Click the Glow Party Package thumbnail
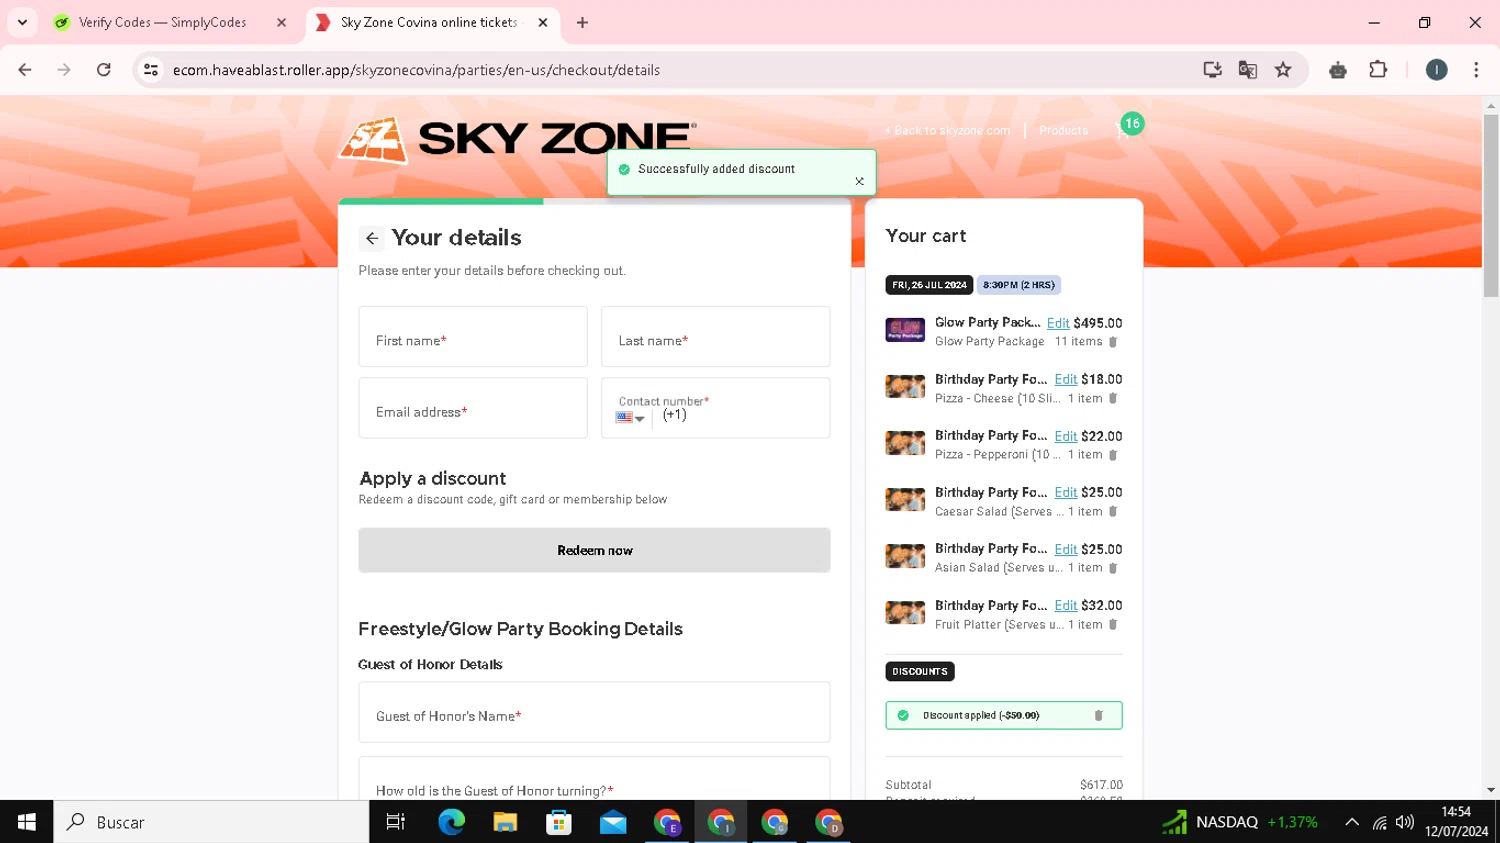The image size is (1500, 843). pos(905,330)
